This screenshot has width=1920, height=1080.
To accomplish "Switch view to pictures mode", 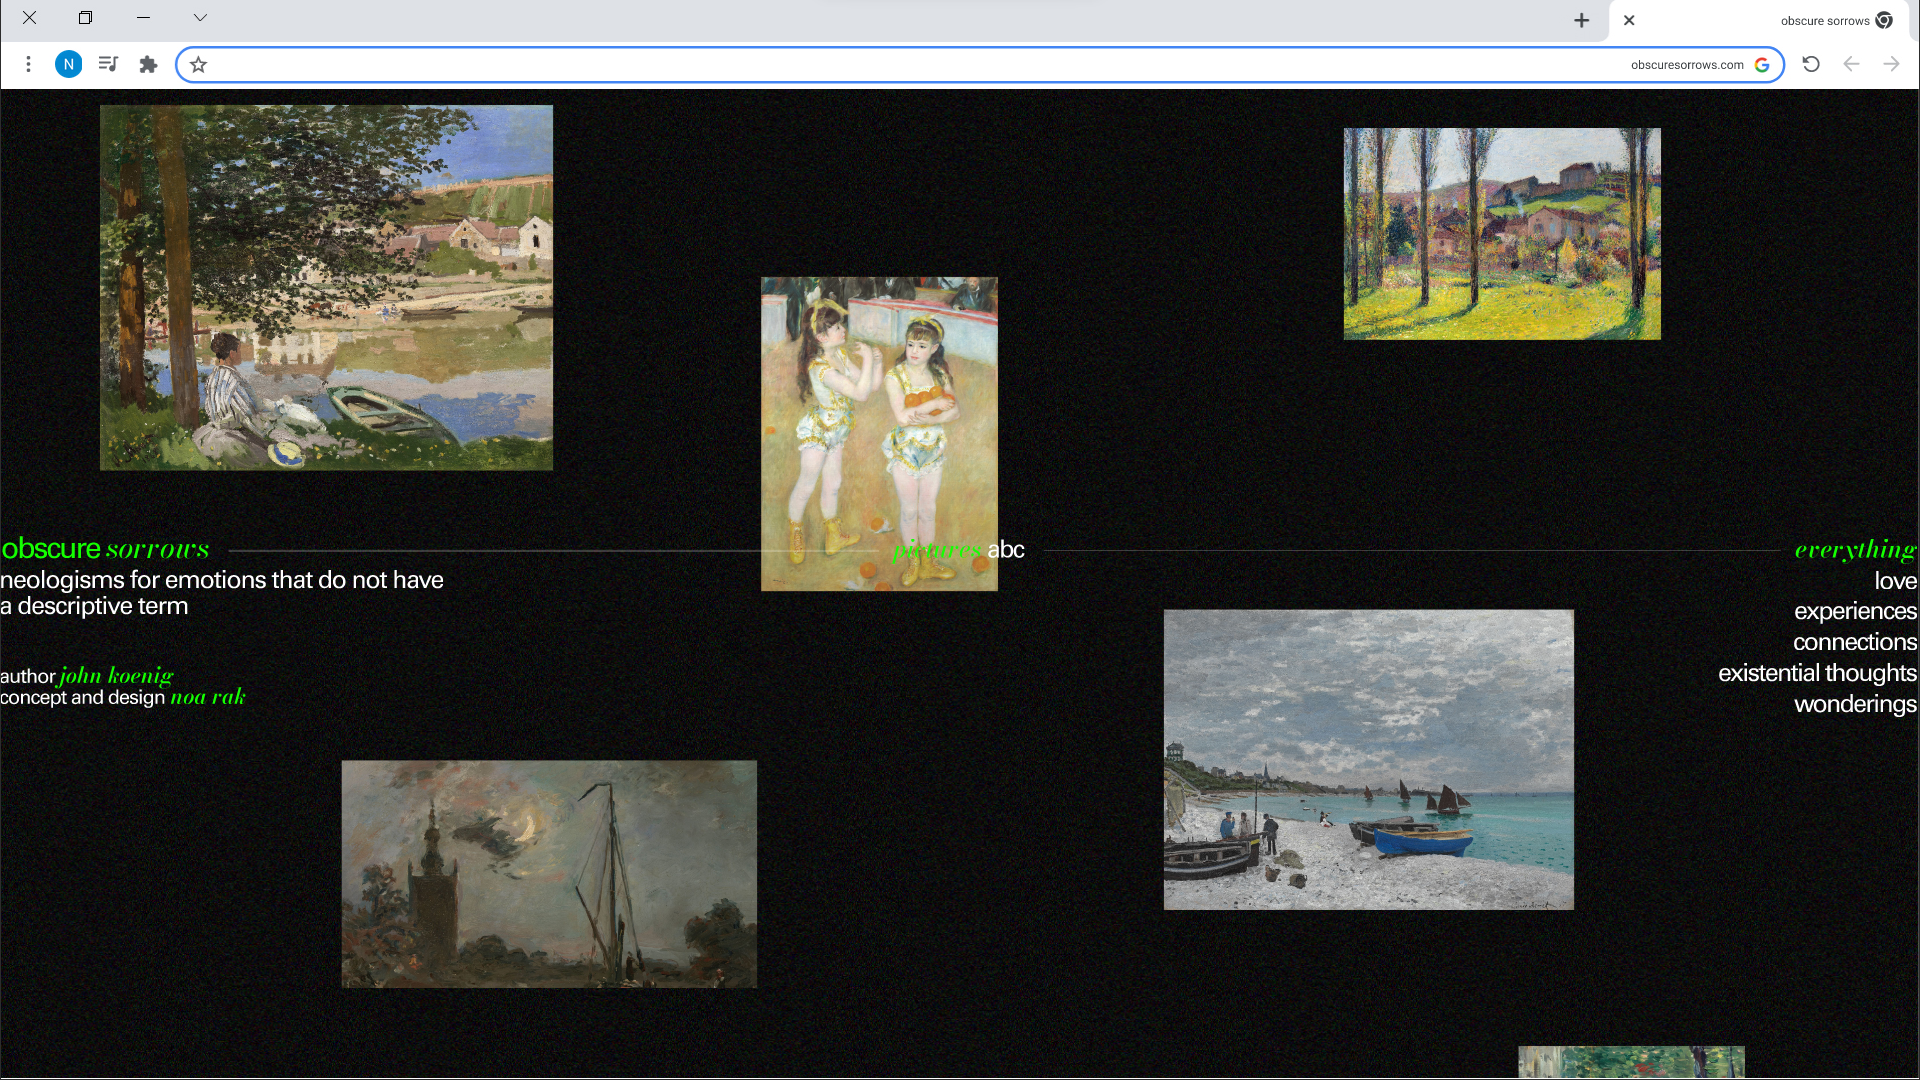I will pos(936,550).
